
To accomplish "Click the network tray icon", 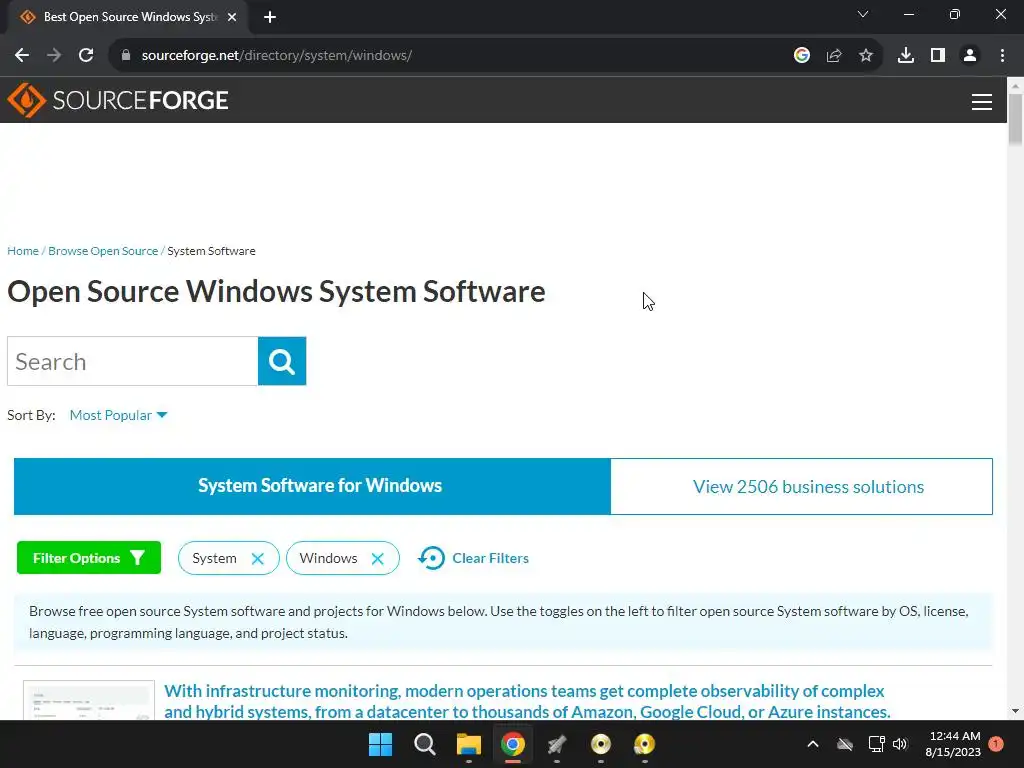I will [876, 744].
